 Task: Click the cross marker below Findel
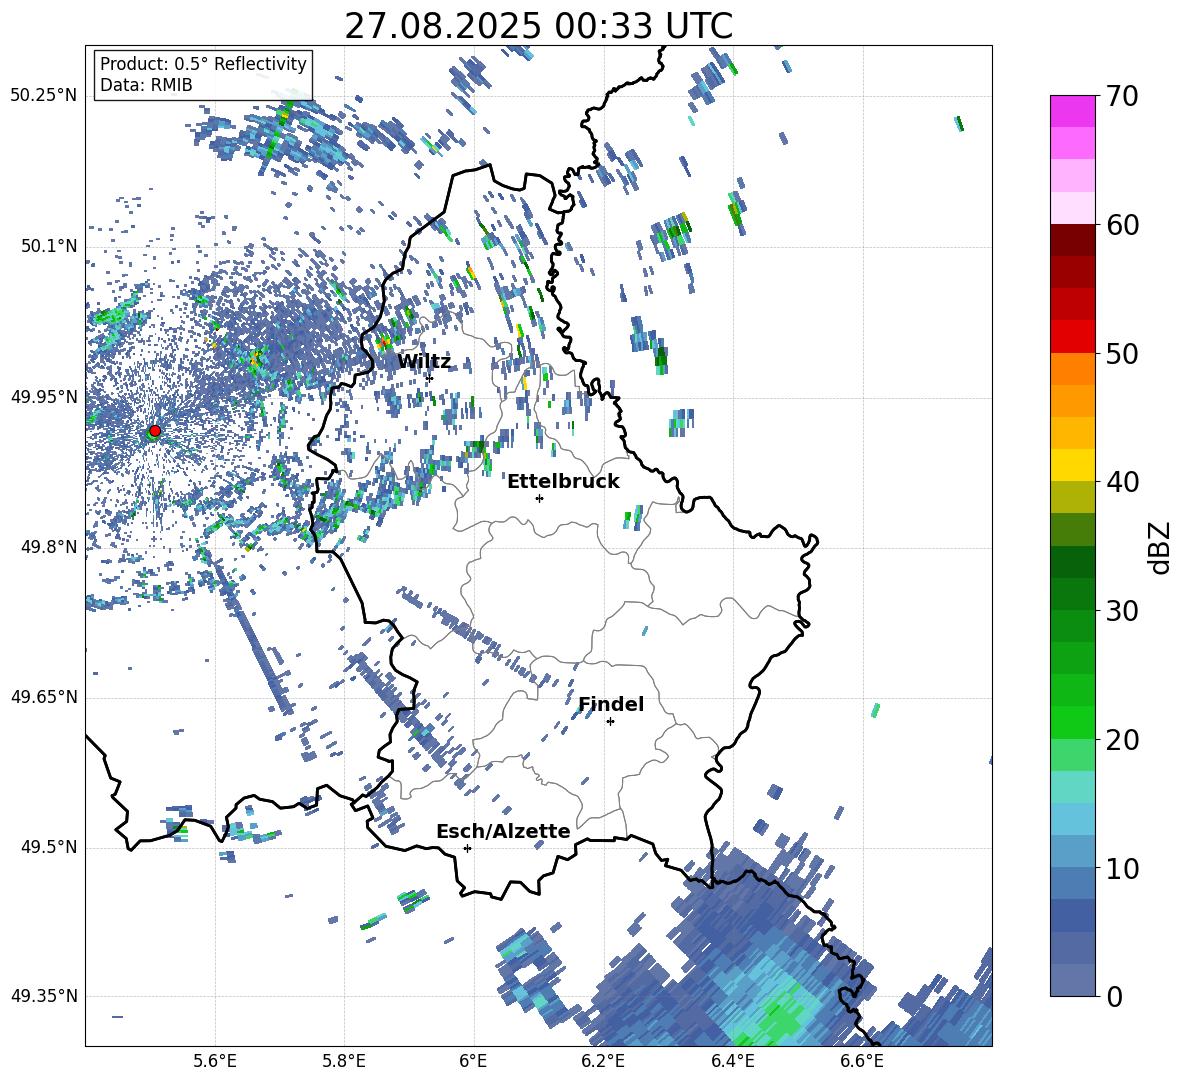(x=610, y=722)
